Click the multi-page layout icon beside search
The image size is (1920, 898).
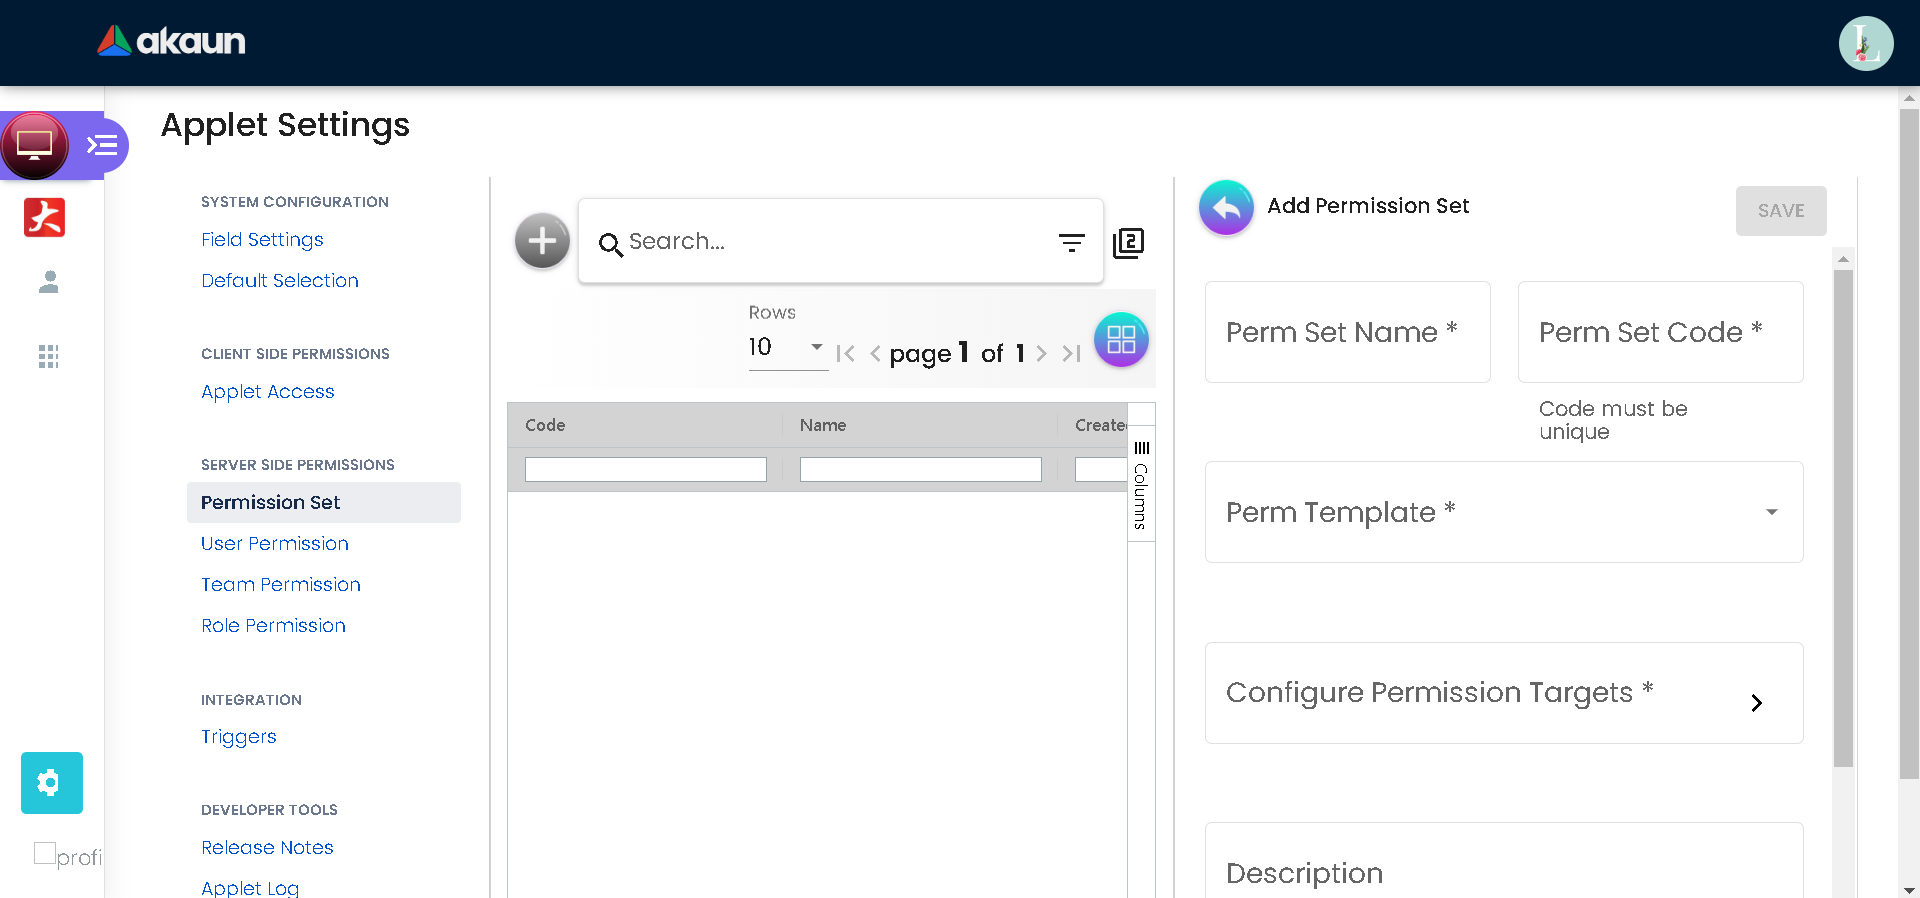point(1128,242)
